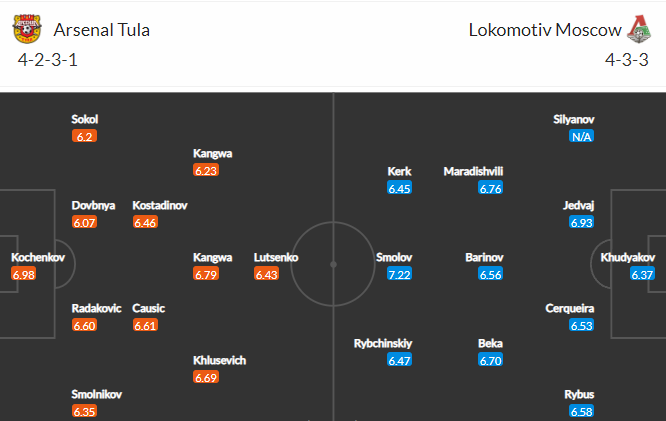Select Smolnikov's 6.35 rating
Viewport: 666px width, 421px height.
tap(85, 411)
